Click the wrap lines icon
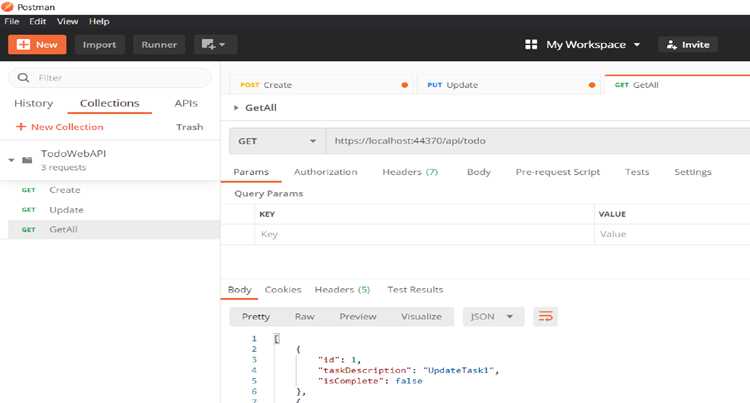The height and width of the screenshot is (403, 750). point(545,316)
